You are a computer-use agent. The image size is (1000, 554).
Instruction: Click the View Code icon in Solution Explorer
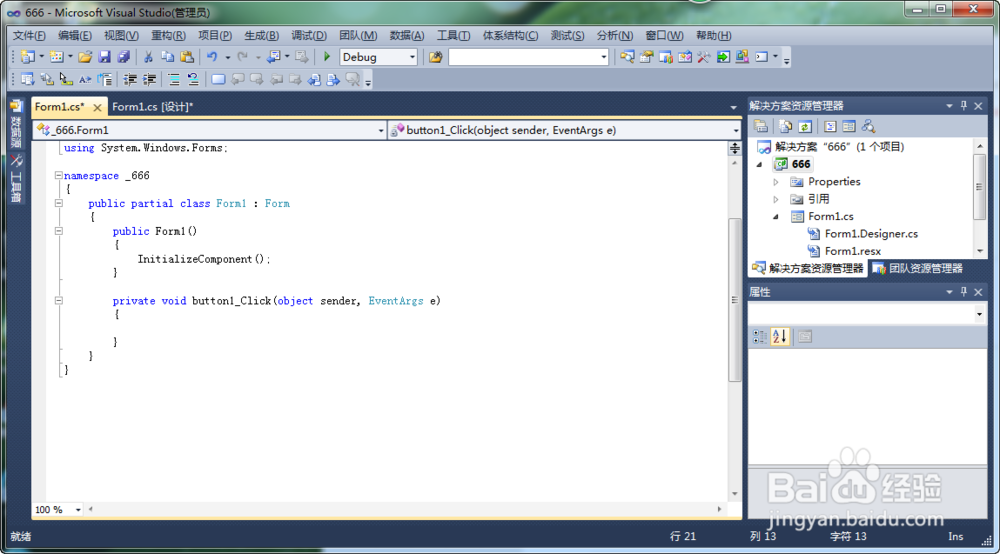[x=830, y=126]
